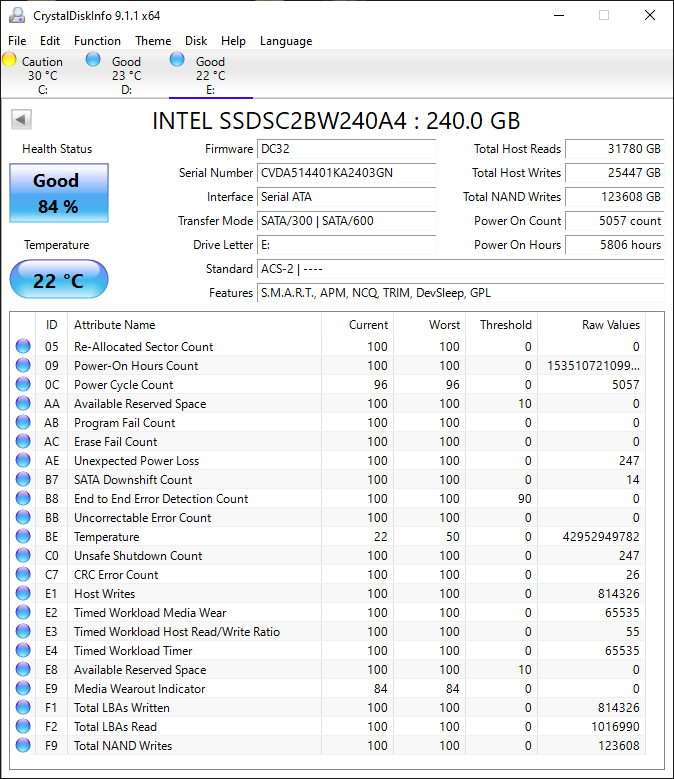The width and height of the screenshot is (674, 779).
Task: Open the Language menu
Action: 286,41
